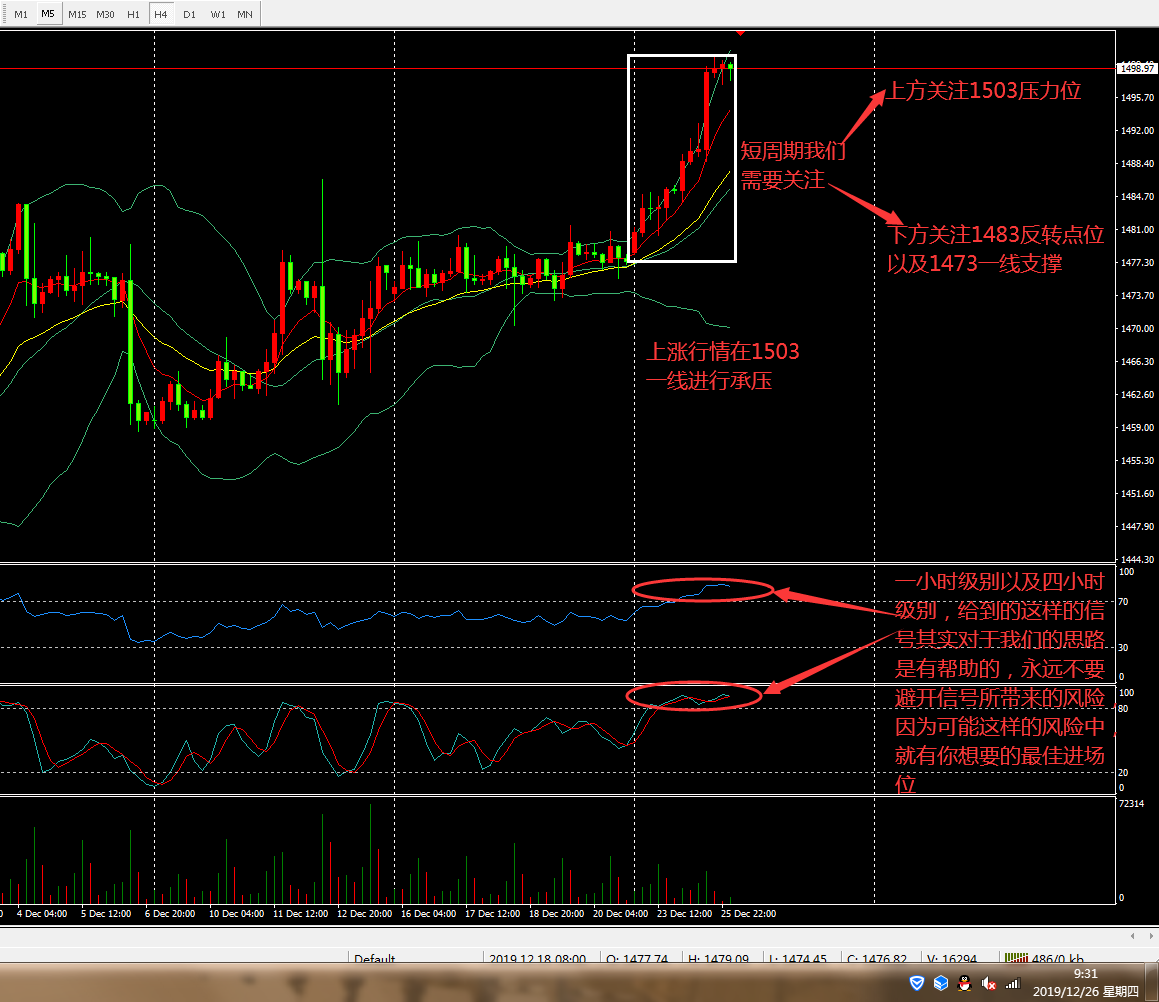Click the connection status bars icon
This screenshot has height=1002, width=1159.
[x=1018, y=958]
